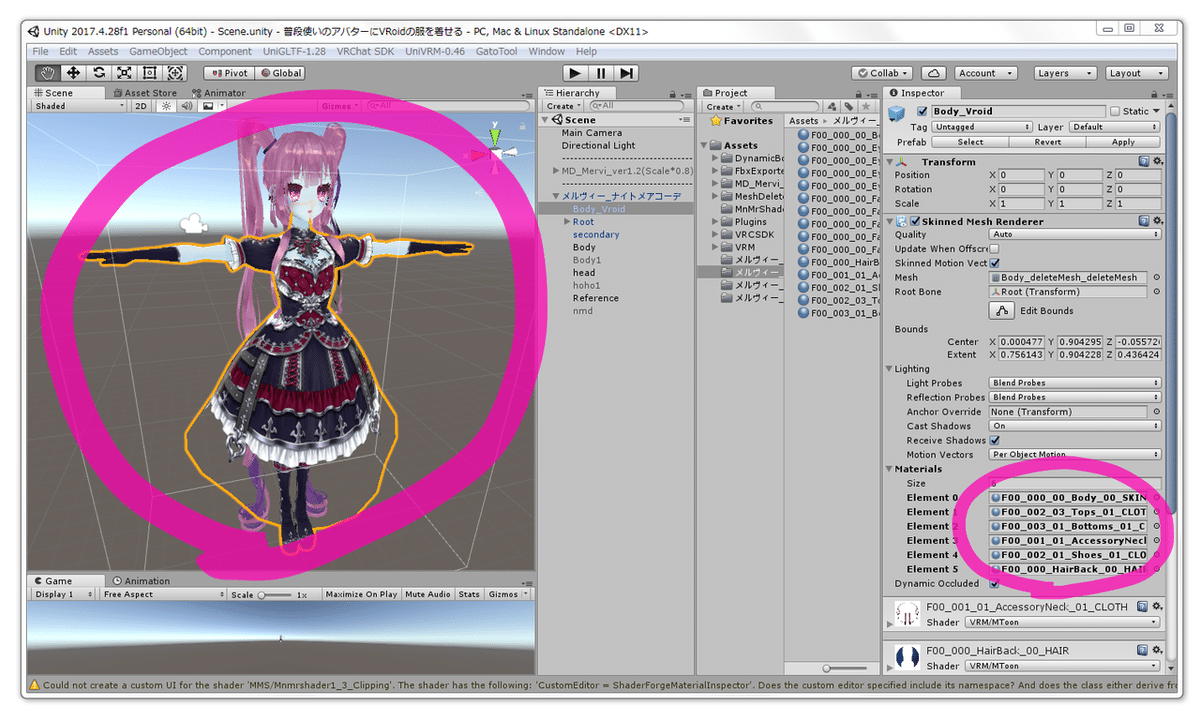
Task: Click the Hierarchy panel lock icon
Action: pos(674,93)
